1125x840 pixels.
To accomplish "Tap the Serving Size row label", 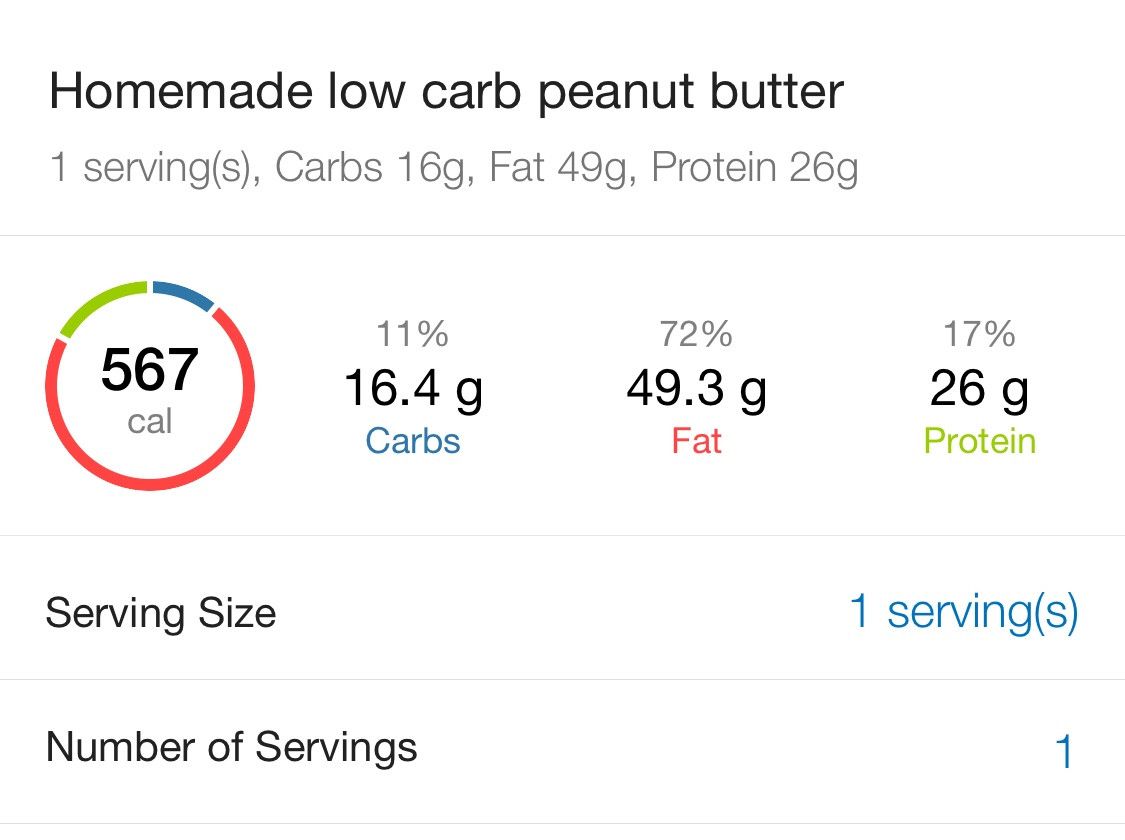I will (161, 612).
